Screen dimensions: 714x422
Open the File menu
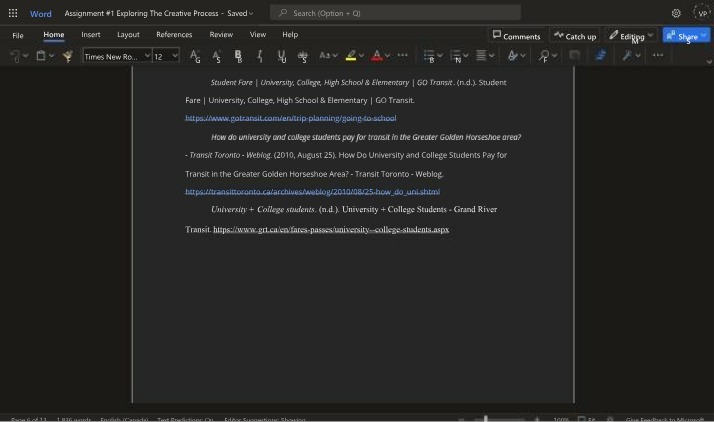coord(18,35)
